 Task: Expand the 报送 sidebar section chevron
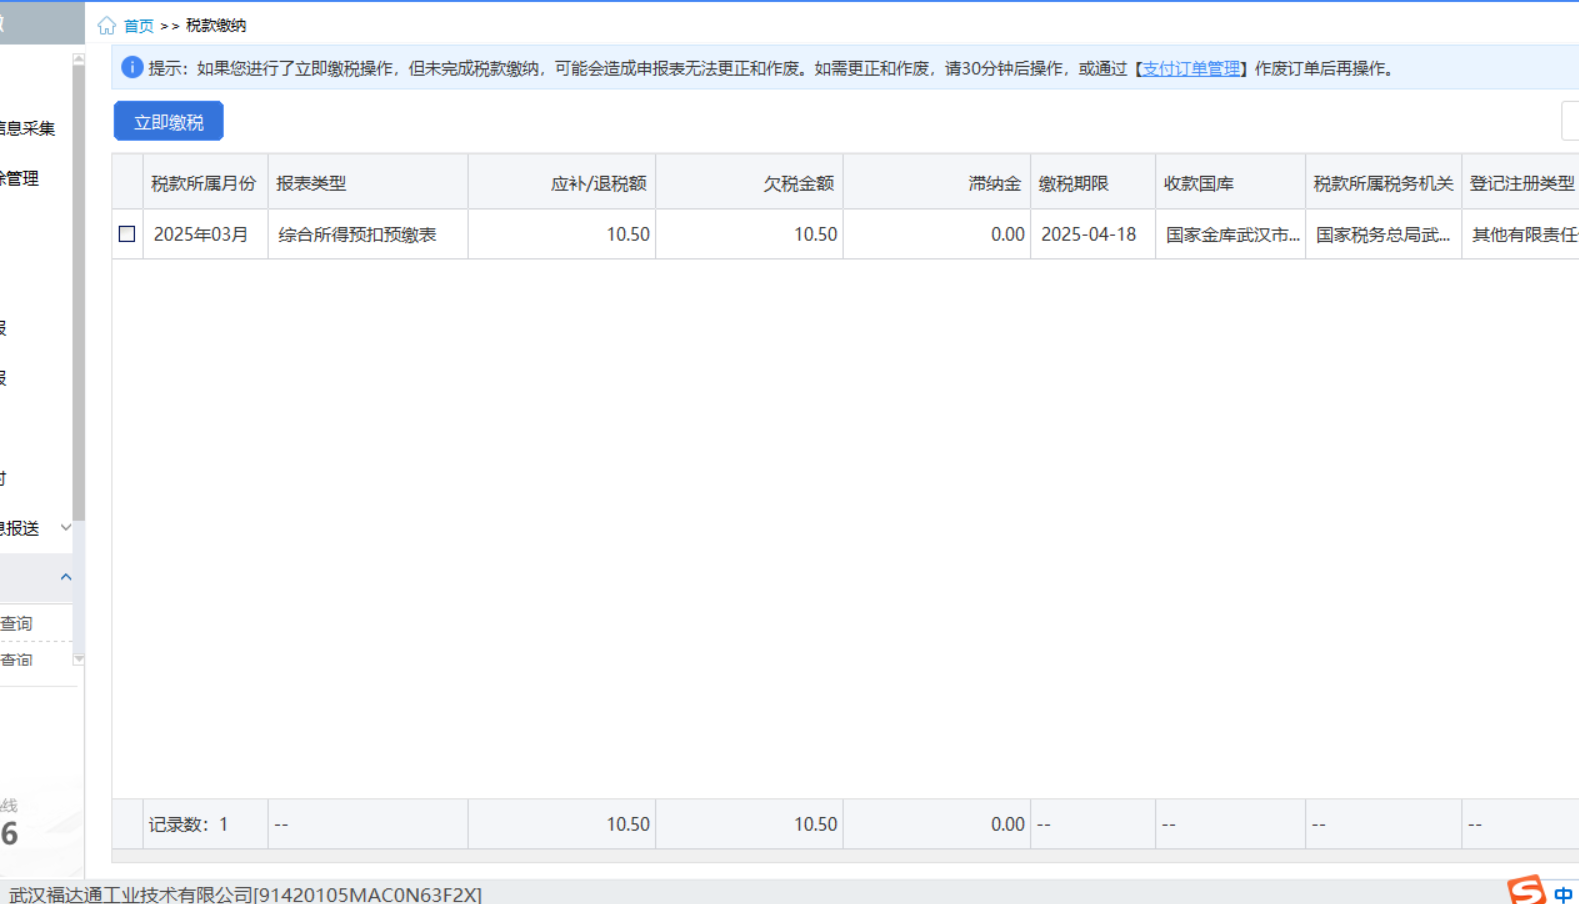click(66, 527)
